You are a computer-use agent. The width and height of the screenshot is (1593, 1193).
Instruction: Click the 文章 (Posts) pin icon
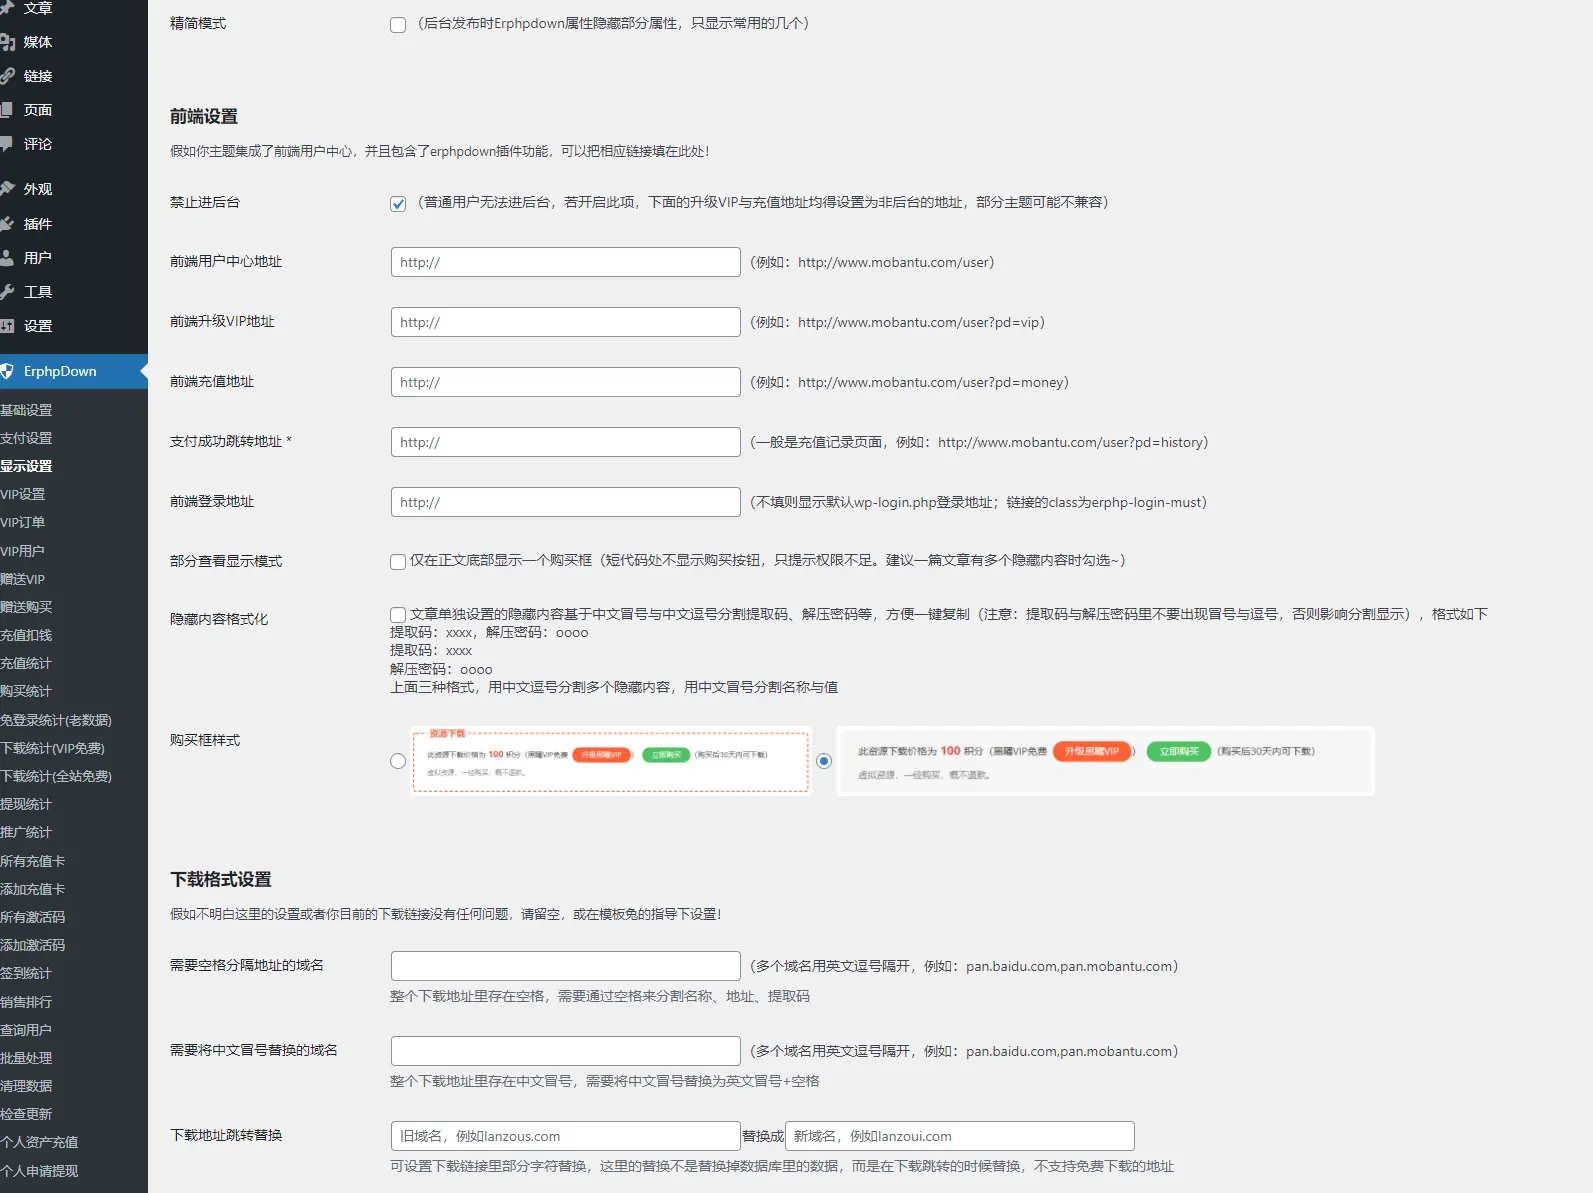click(x=7, y=8)
